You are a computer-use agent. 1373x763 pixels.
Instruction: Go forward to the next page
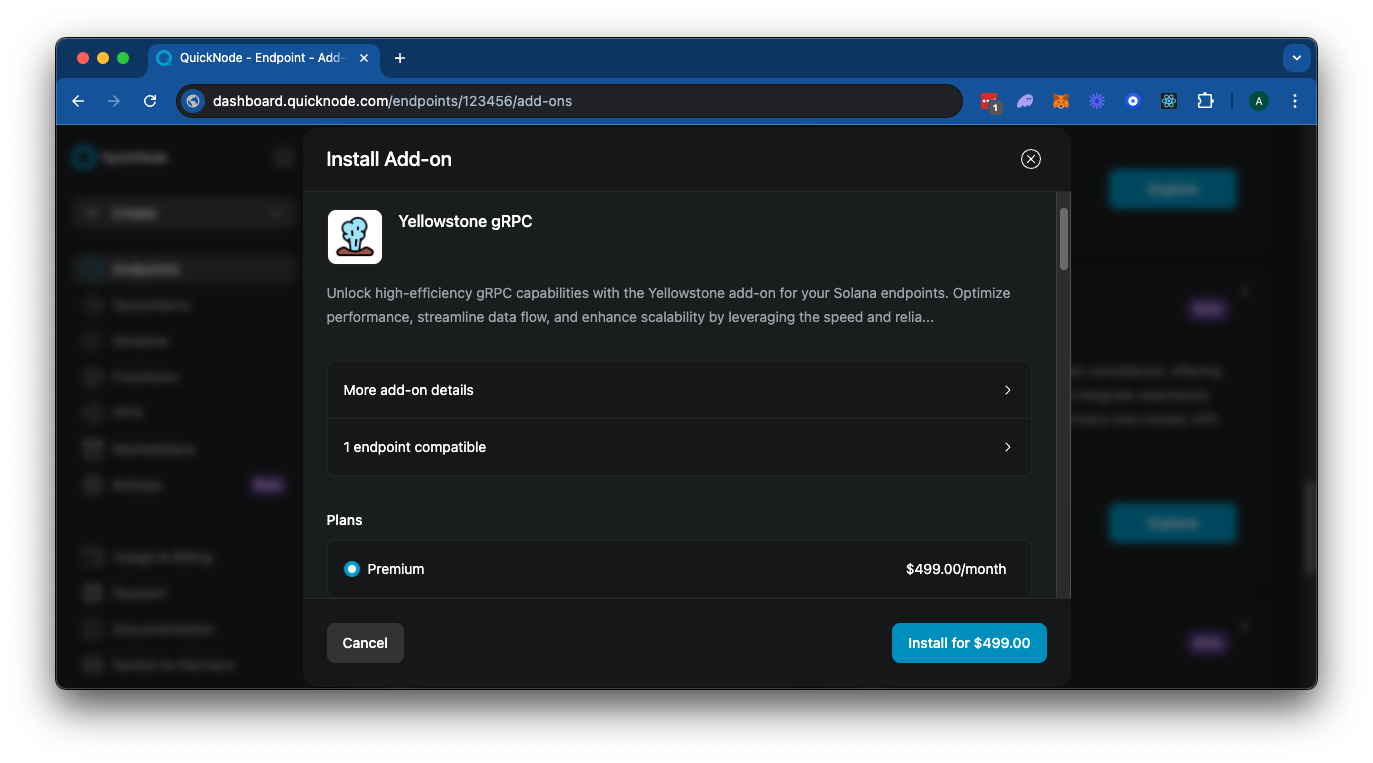pos(114,101)
